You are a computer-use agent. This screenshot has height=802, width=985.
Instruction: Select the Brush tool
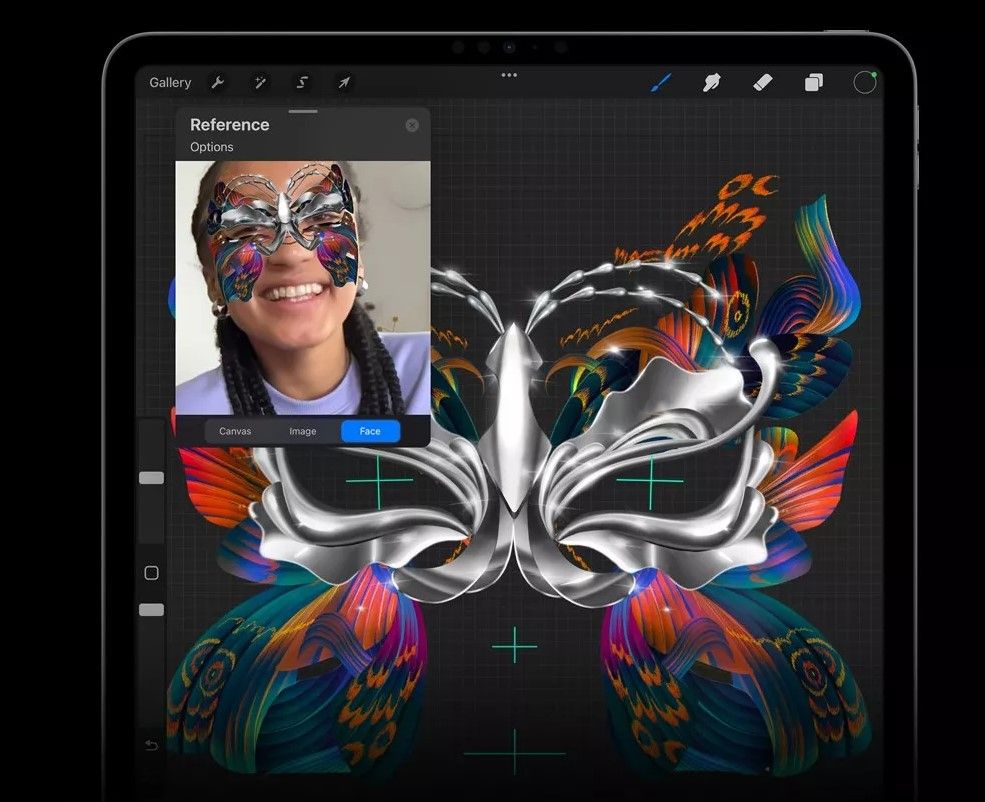pyautogui.click(x=661, y=83)
